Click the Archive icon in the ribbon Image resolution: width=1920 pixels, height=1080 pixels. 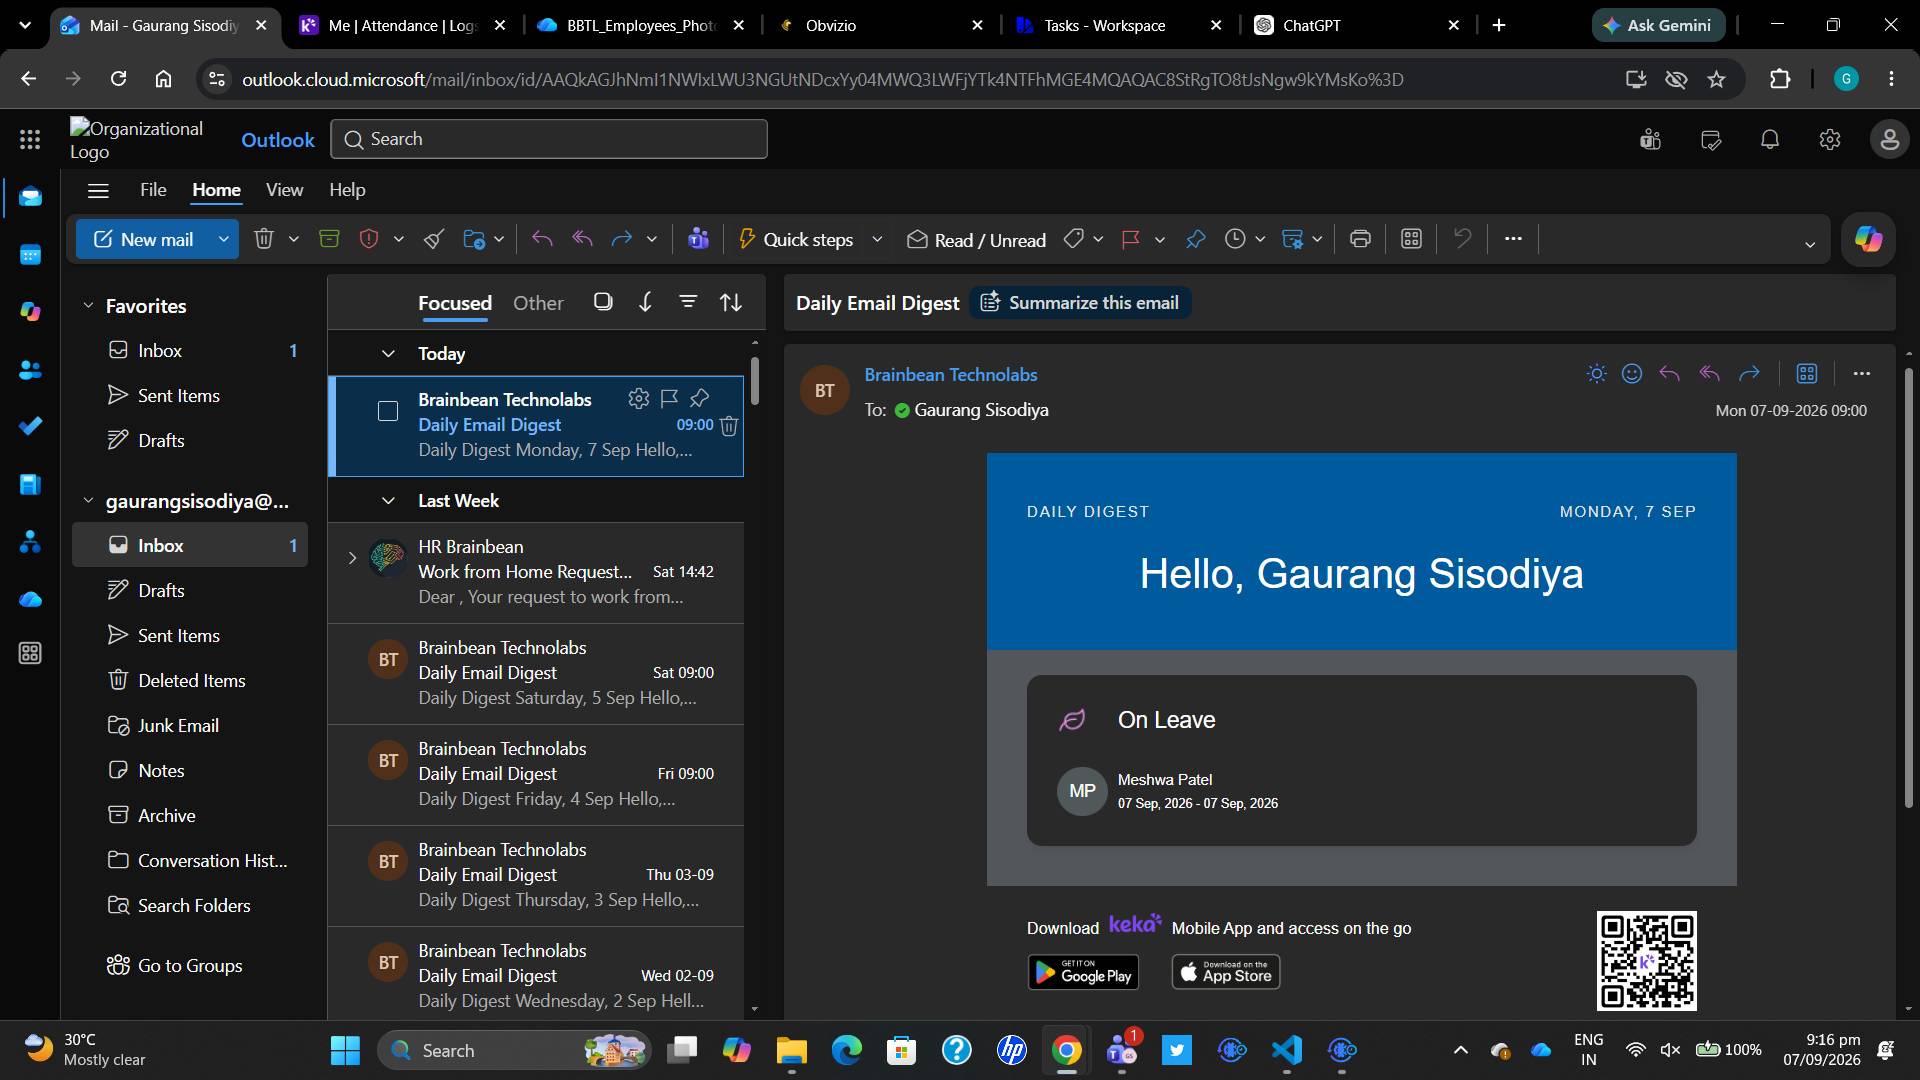coord(329,239)
